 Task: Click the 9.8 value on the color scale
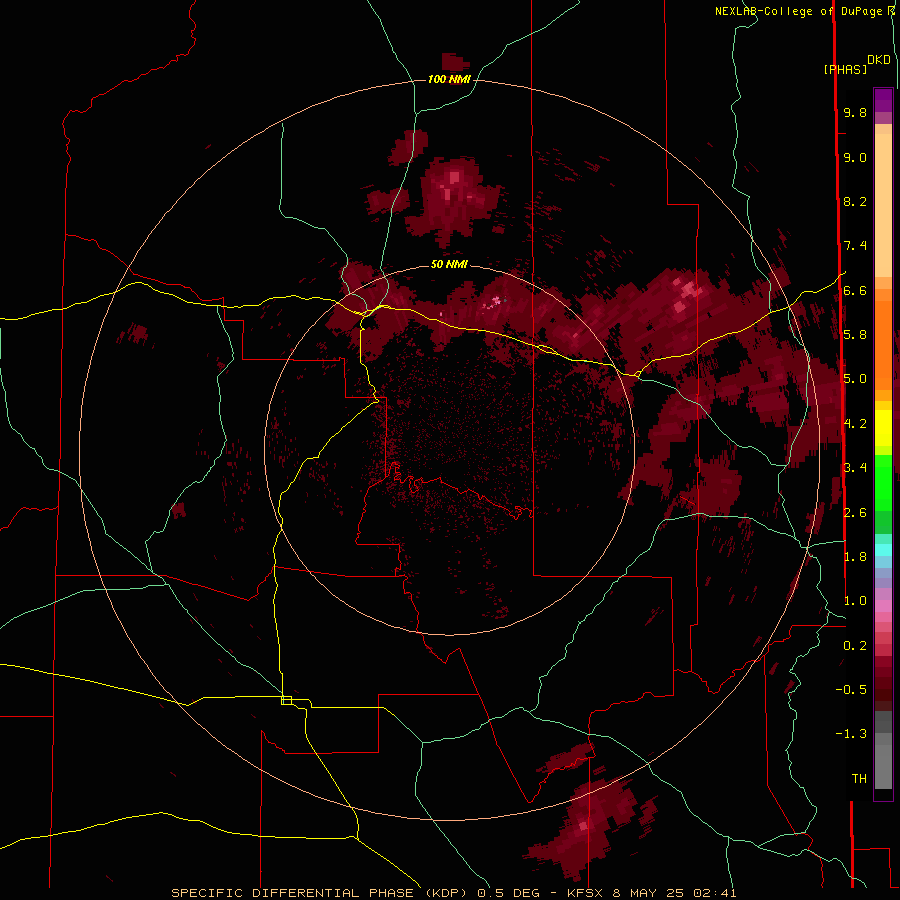855,112
